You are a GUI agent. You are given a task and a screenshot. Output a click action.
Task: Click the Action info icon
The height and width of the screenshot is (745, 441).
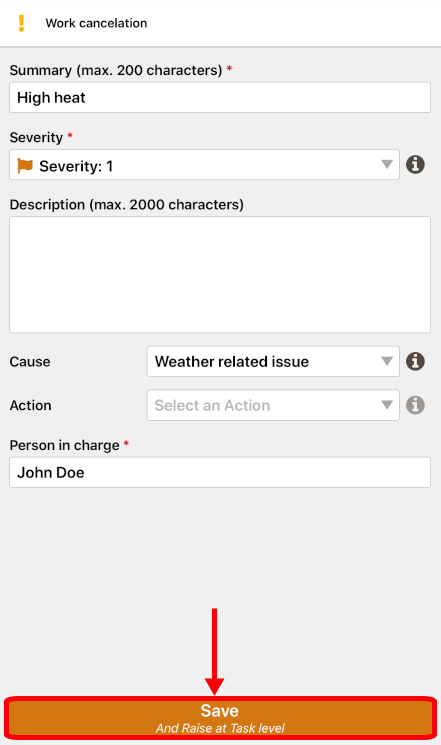415,405
